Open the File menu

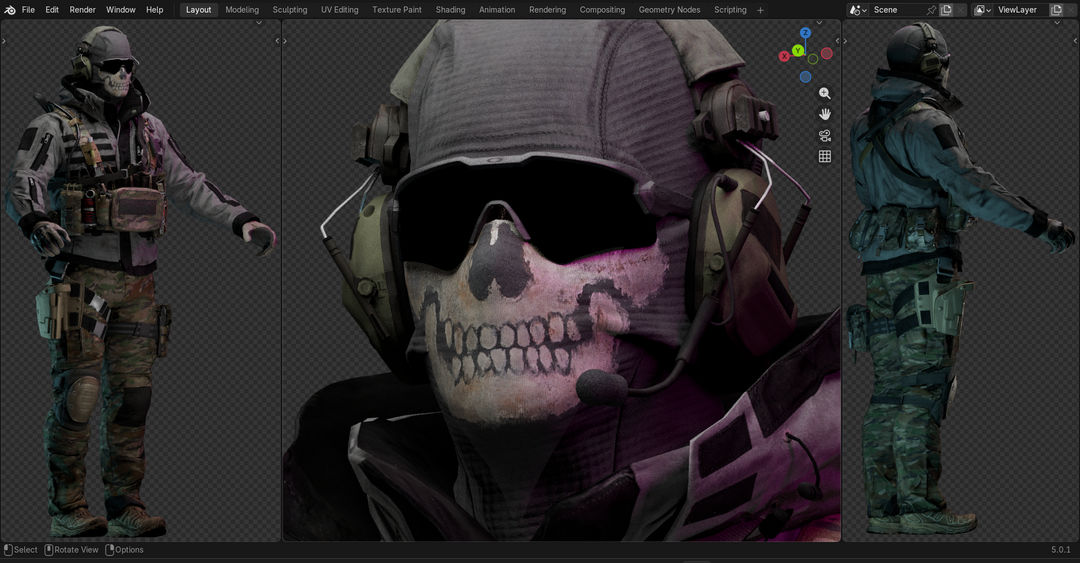(x=28, y=10)
